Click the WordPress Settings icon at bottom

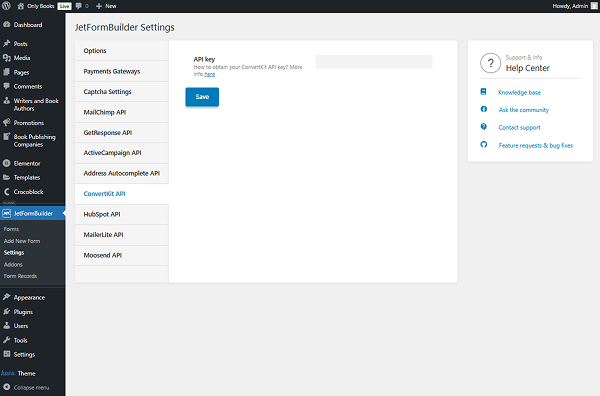[x=7, y=354]
